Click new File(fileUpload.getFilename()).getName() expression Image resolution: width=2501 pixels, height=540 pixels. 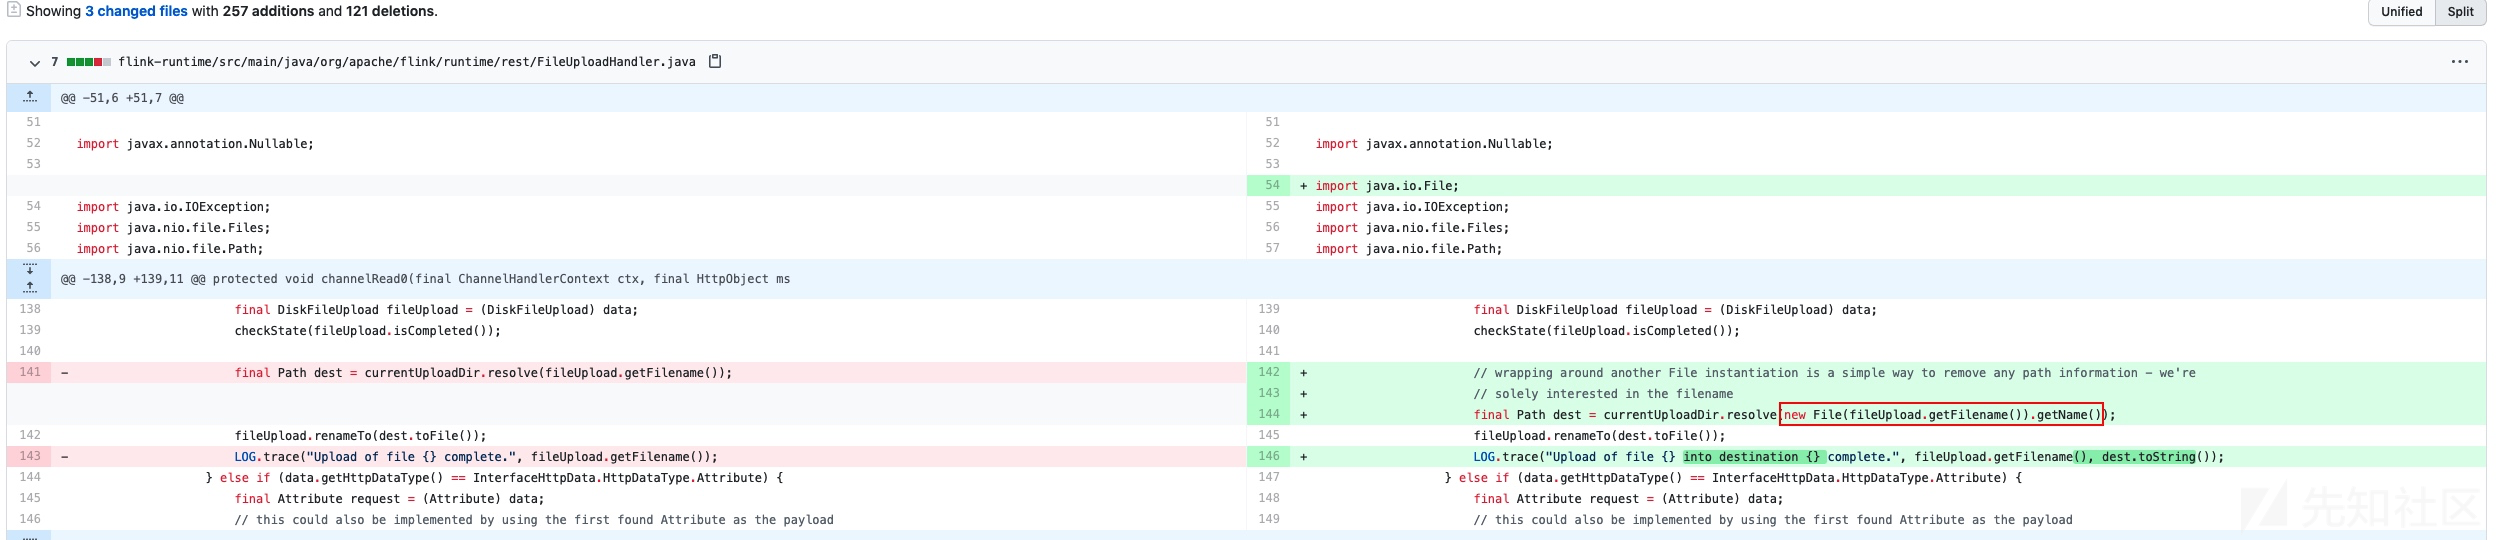point(1942,415)
